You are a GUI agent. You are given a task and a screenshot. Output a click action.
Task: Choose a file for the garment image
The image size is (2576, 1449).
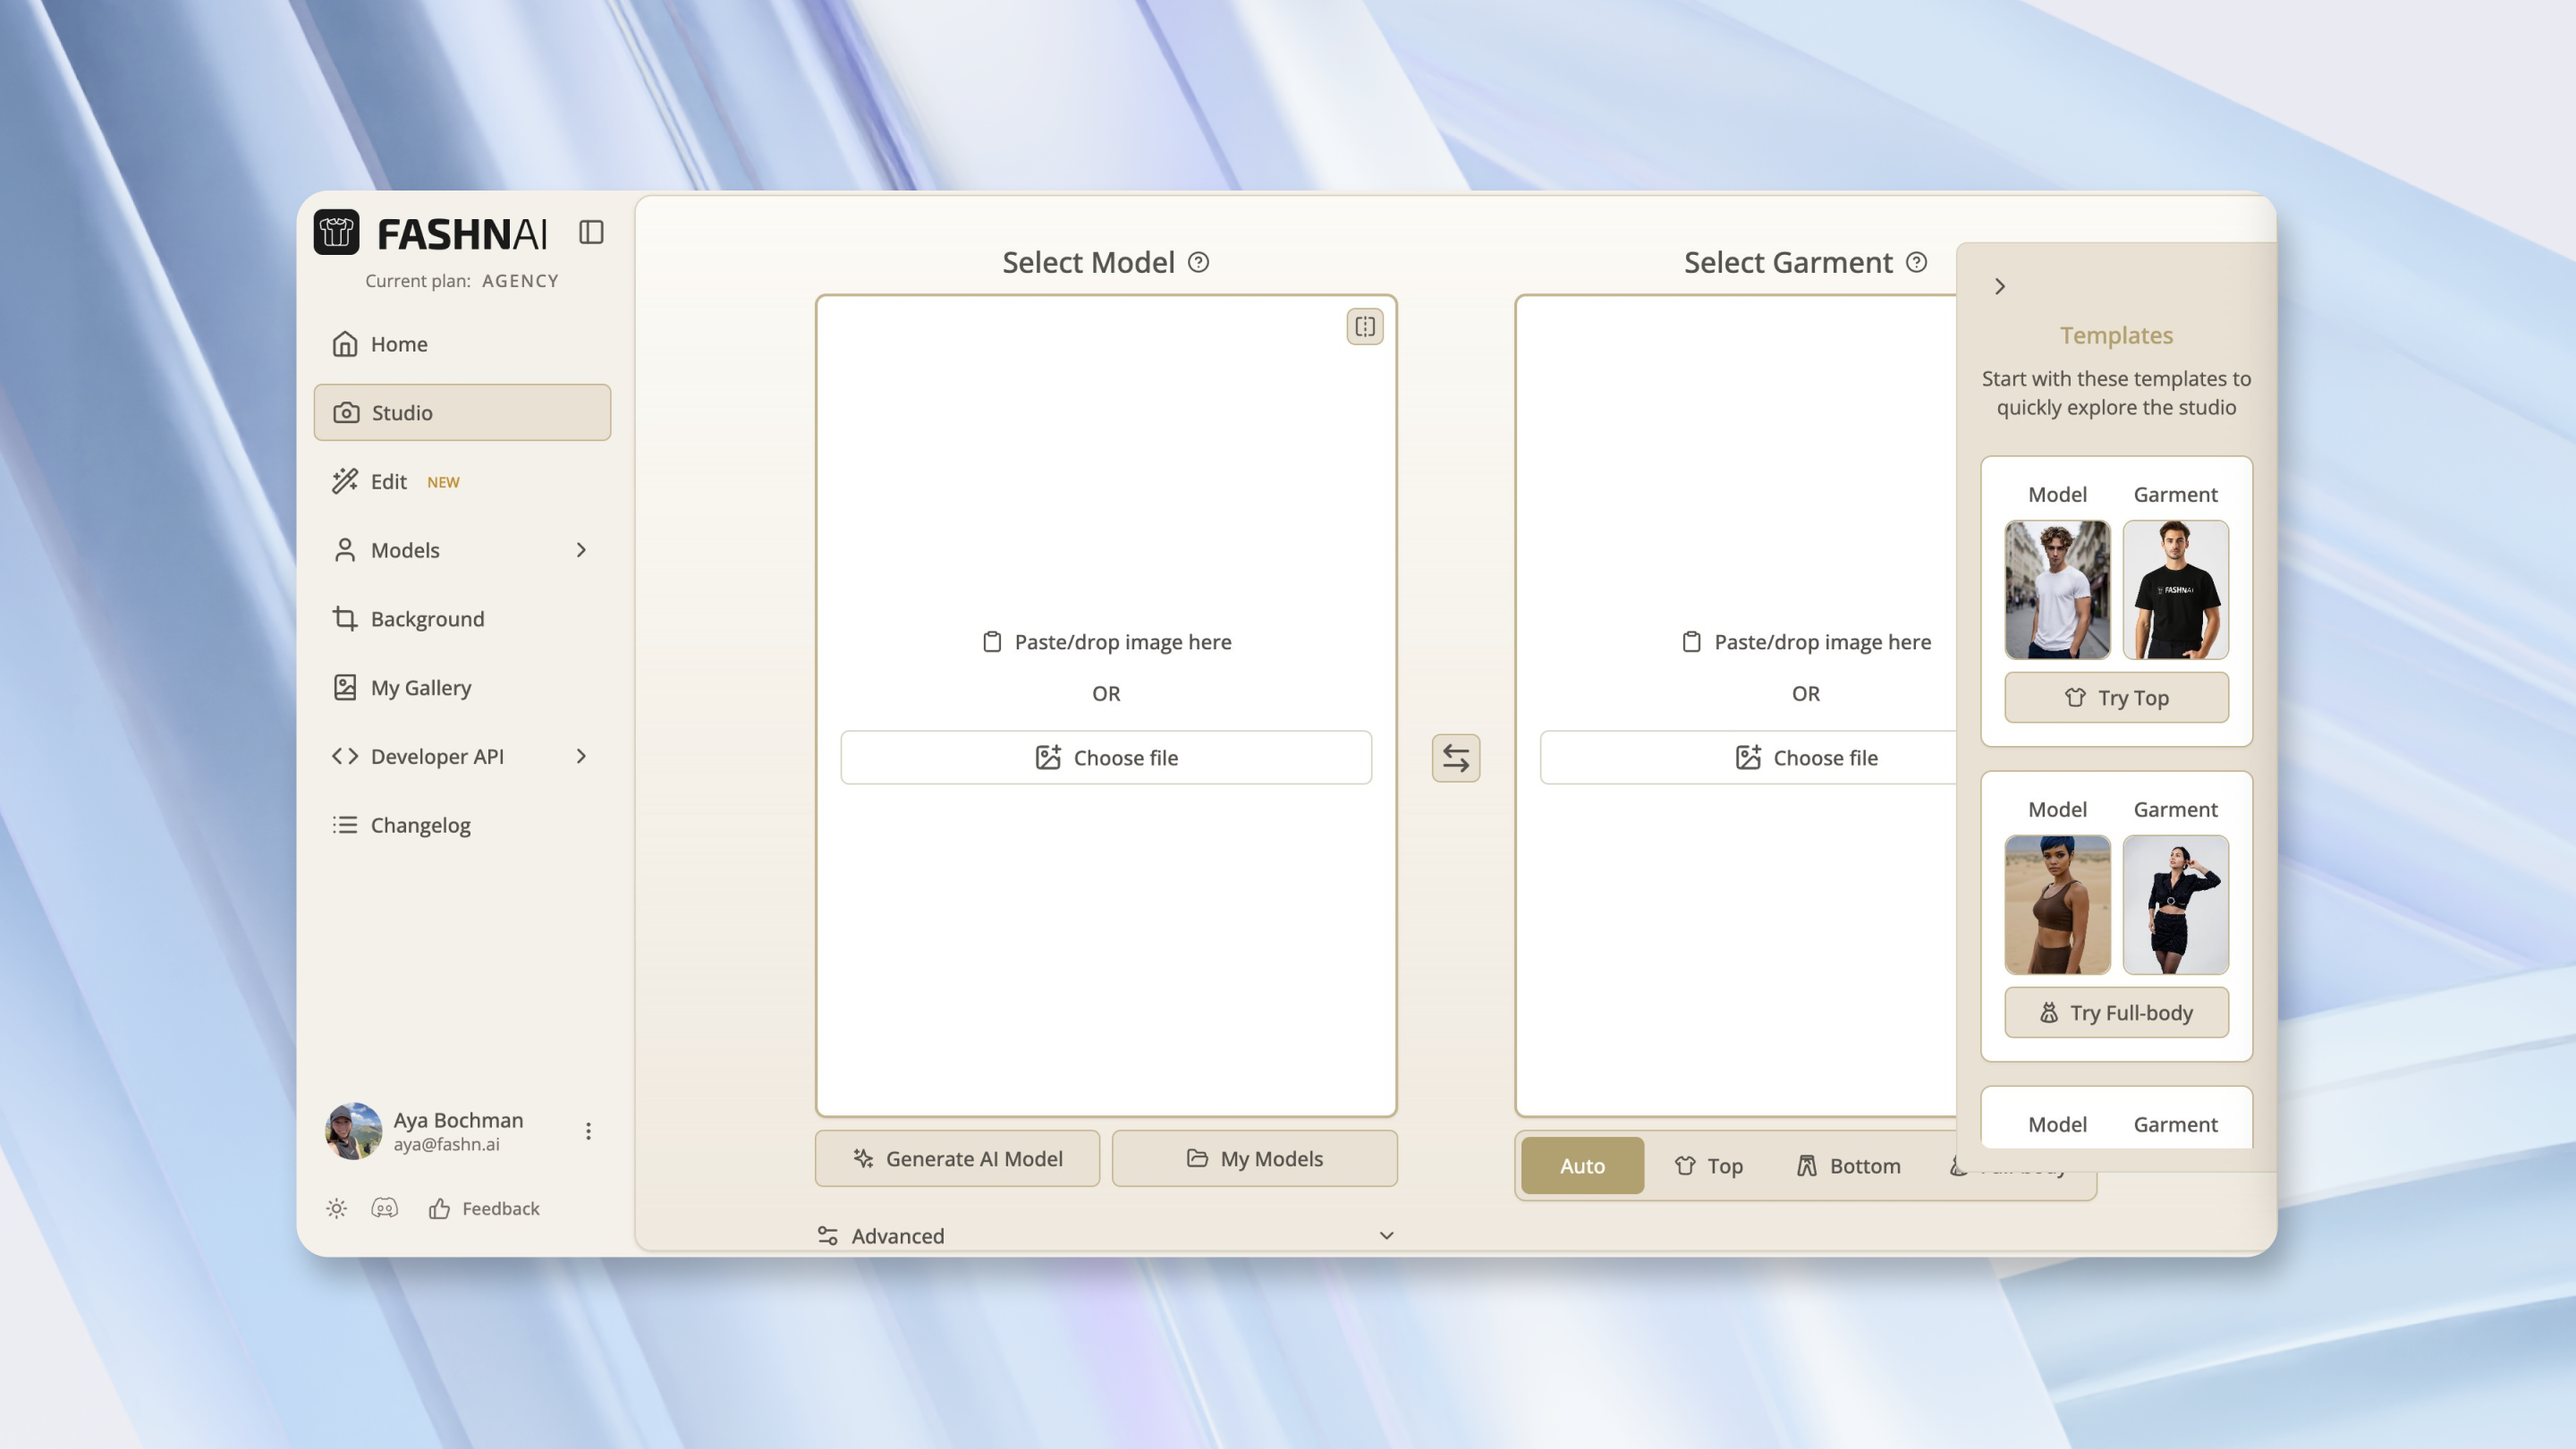1748,758
